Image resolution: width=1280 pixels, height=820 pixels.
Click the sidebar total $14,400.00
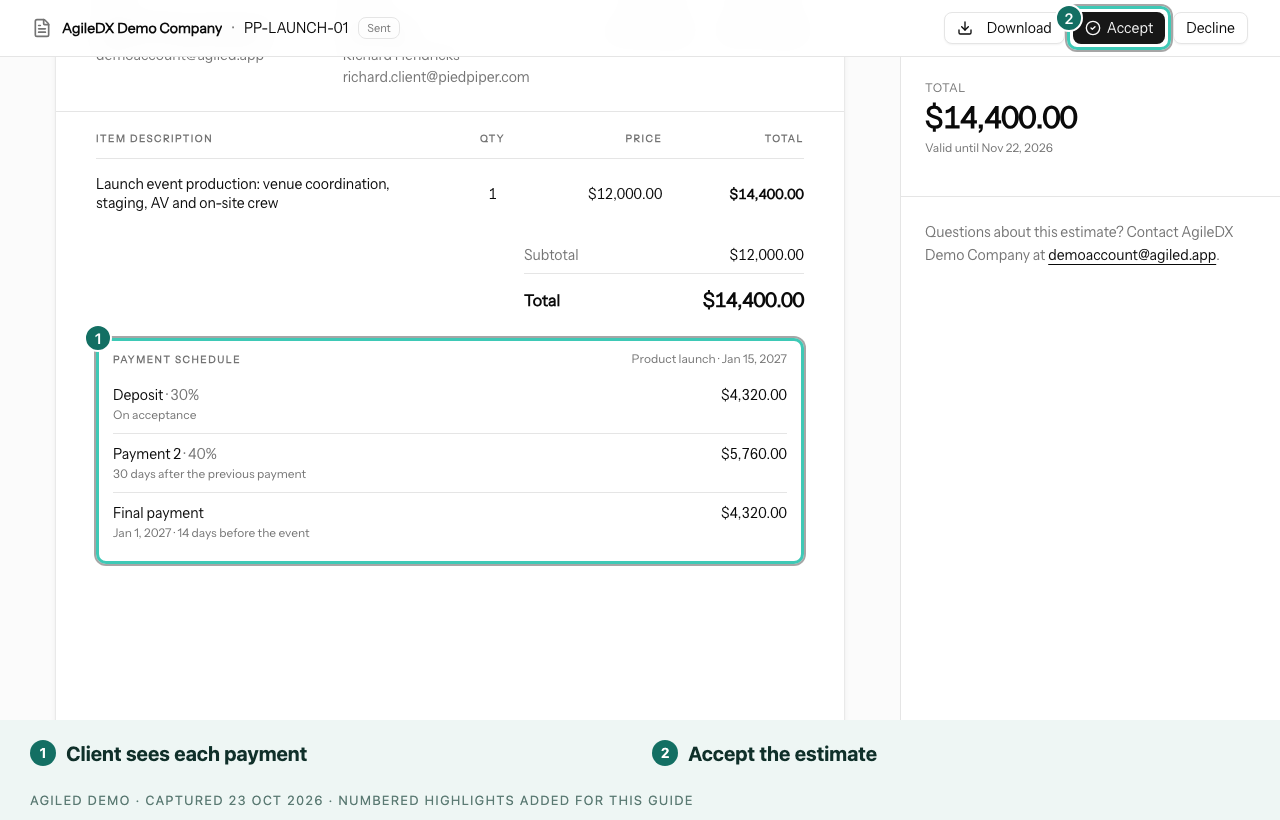(x=1001, y=118)
